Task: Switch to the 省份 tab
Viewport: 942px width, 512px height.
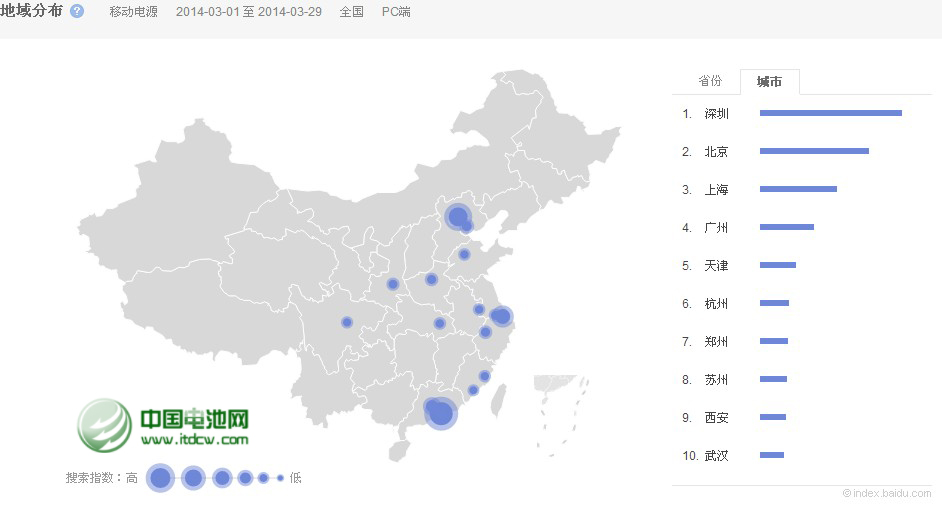Action: pos(709,81)
